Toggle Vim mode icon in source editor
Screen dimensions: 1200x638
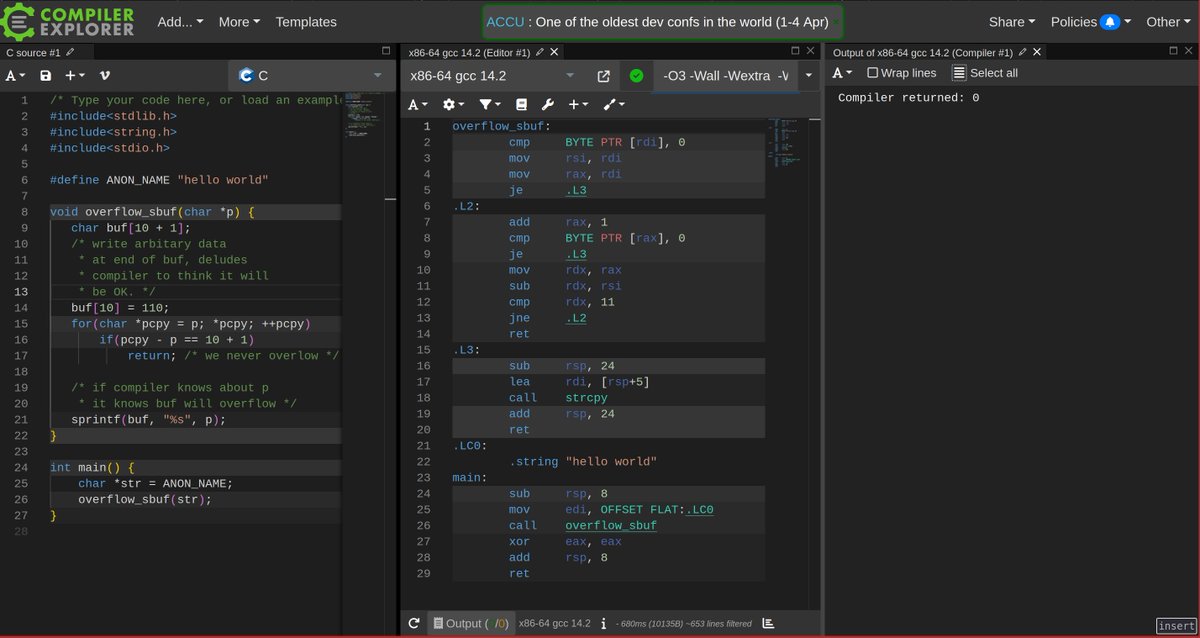[x=105, y=75]
